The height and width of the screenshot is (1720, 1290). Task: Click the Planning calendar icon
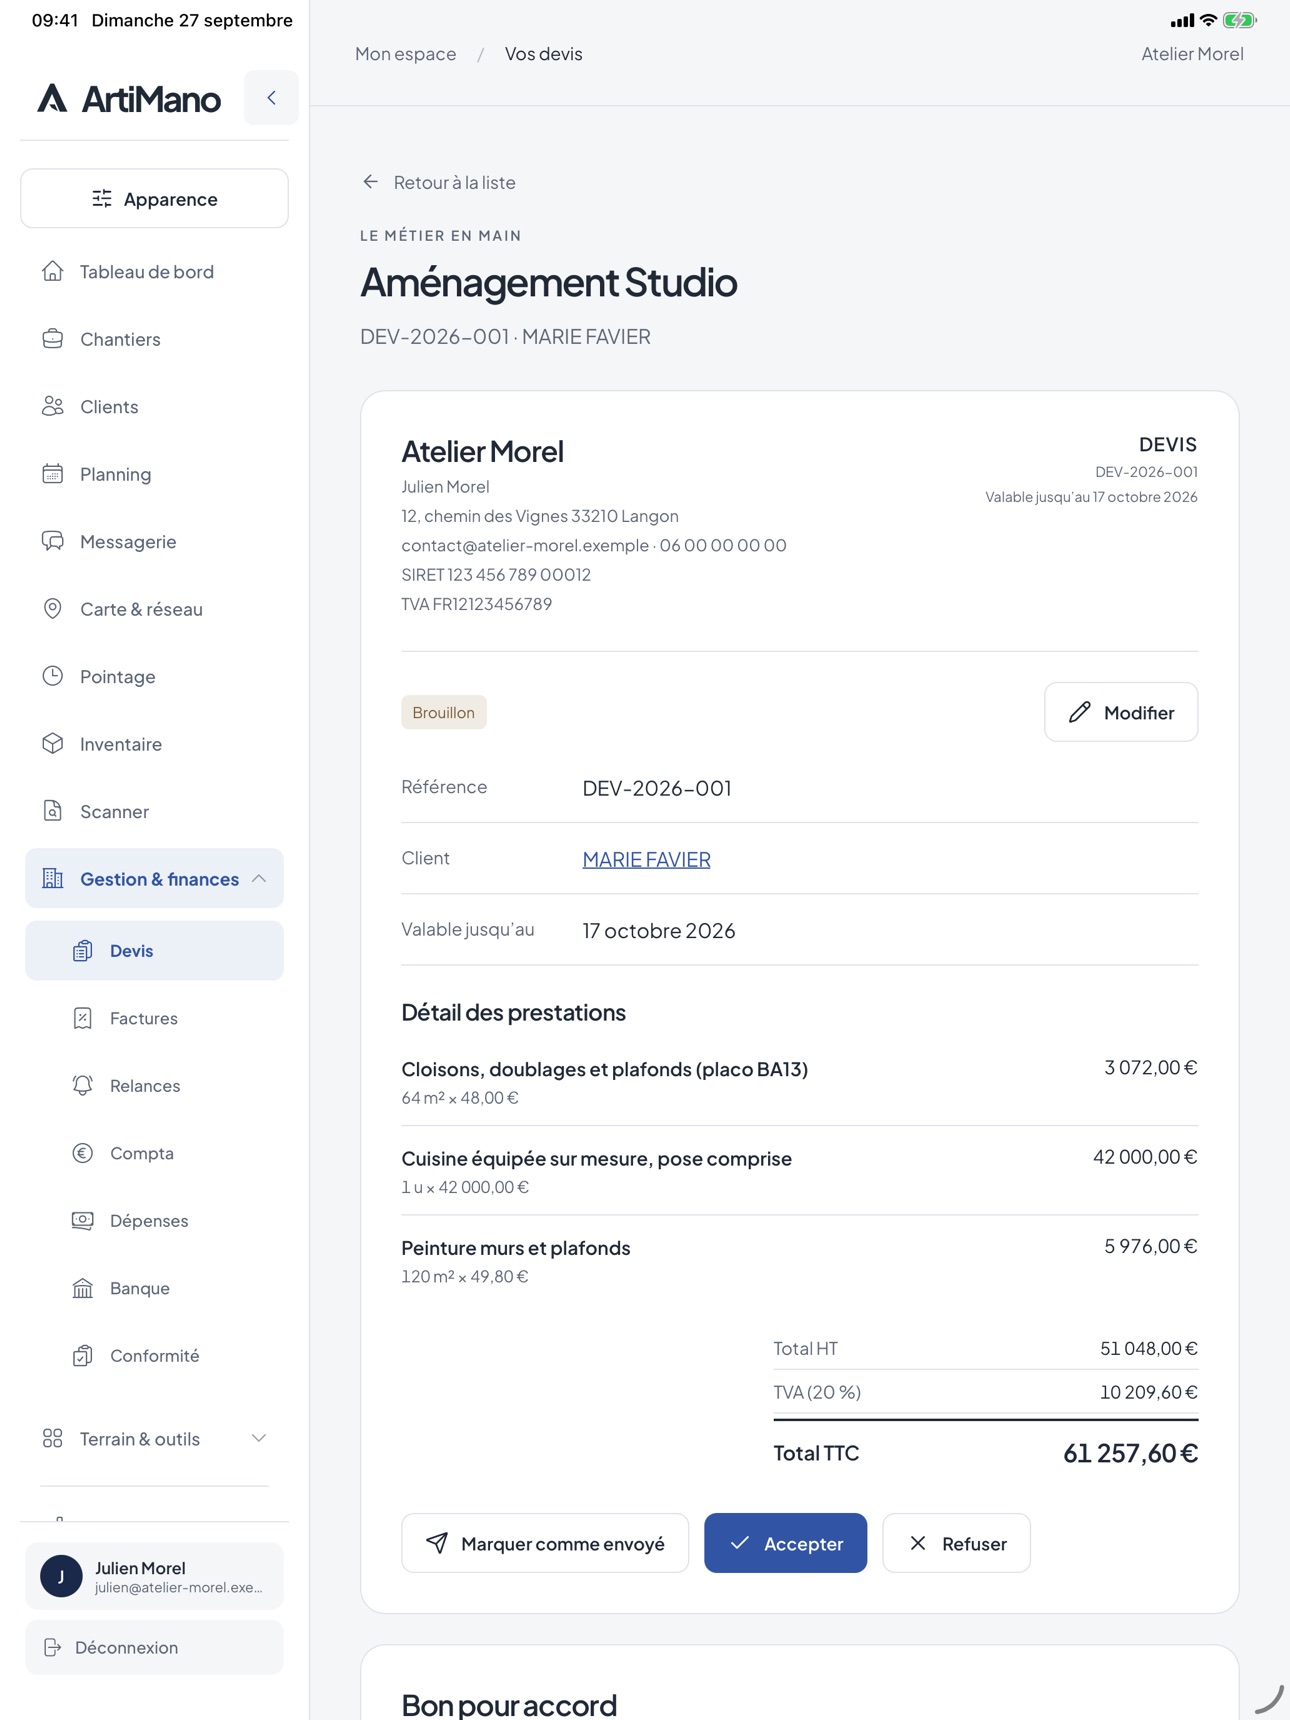[x=53, y=474]
